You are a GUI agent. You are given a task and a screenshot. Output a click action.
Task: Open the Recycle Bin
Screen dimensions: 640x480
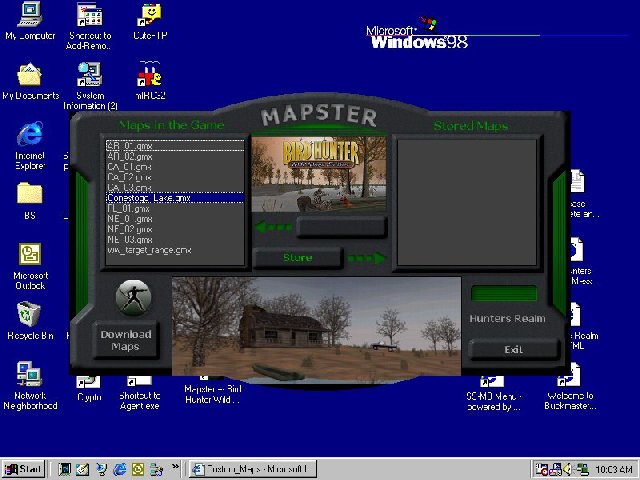coord(30,321)
